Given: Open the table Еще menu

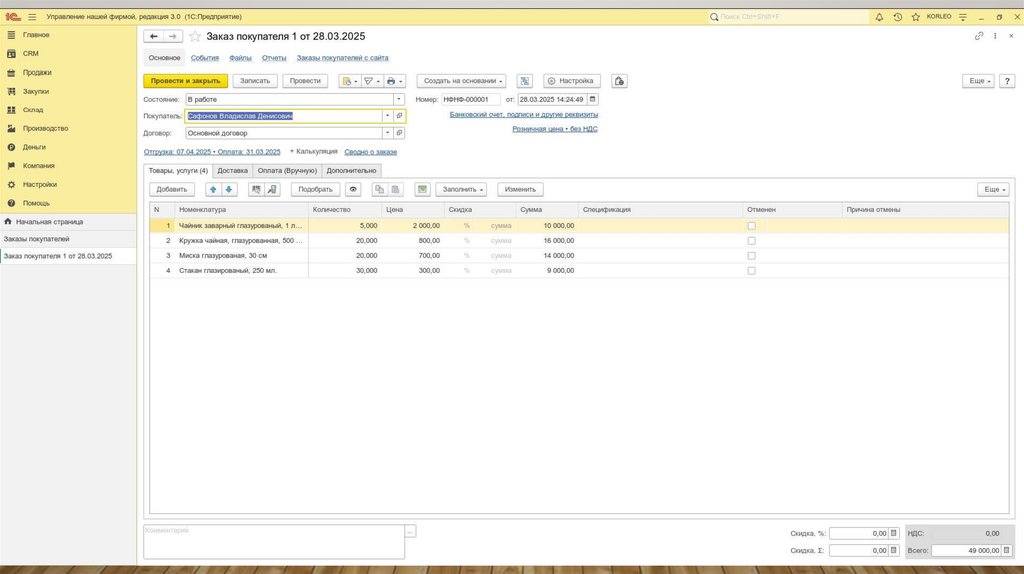Looking at the screenshot, I should pos(994,189).
